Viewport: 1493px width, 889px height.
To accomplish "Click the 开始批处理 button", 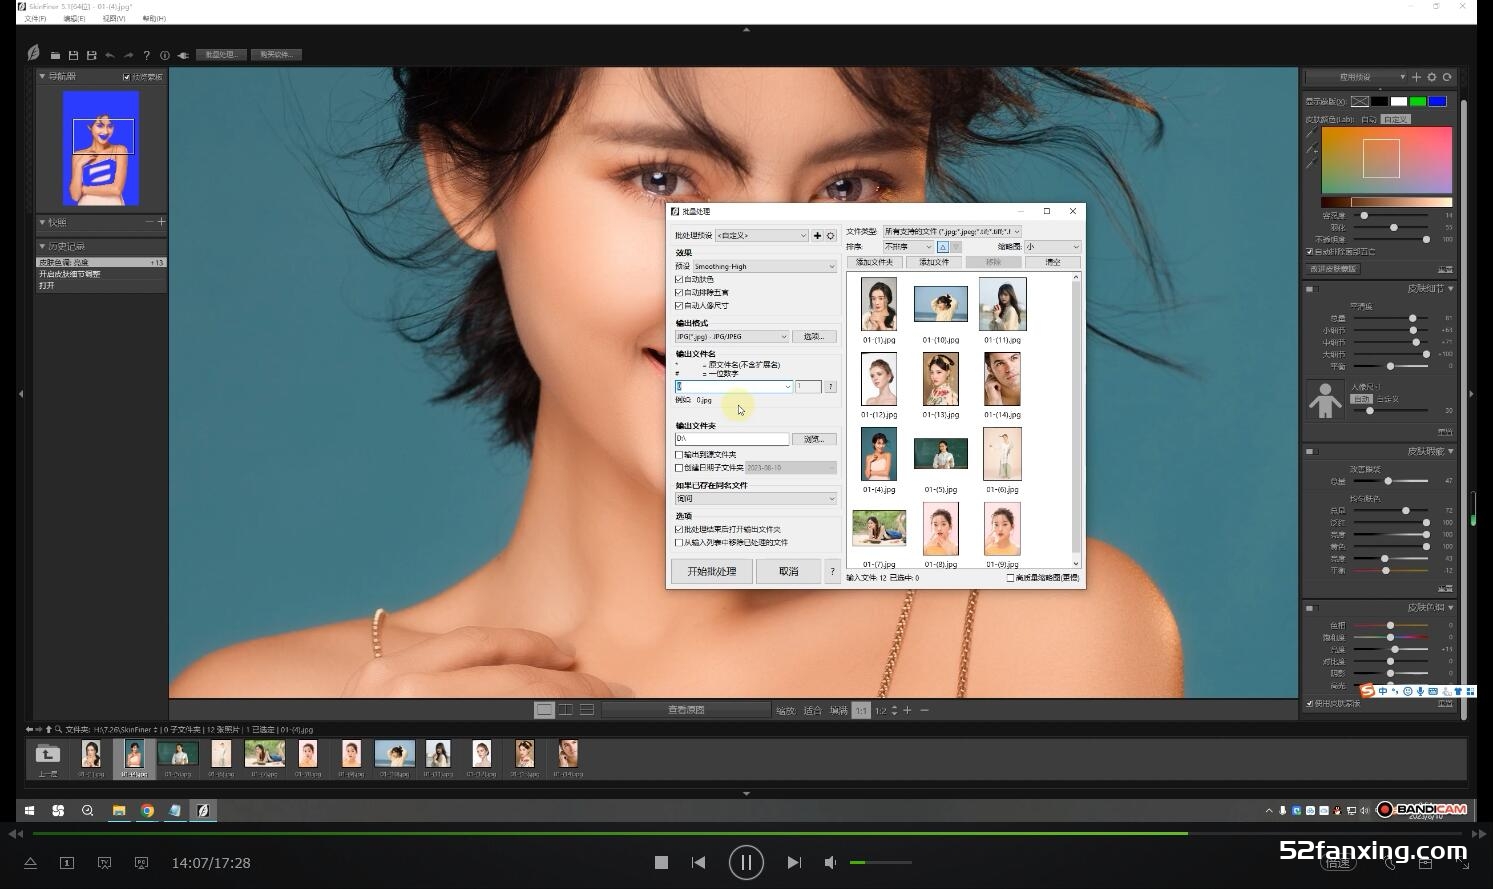I will tap(711, 571).
